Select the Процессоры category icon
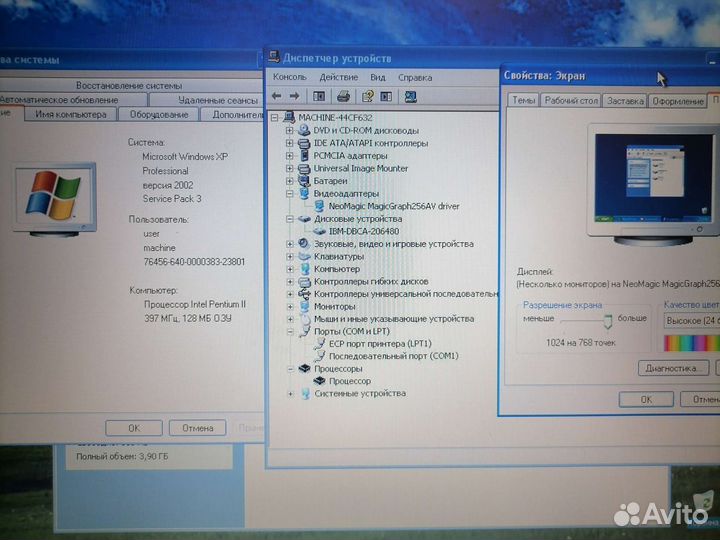 coord(304,369)
